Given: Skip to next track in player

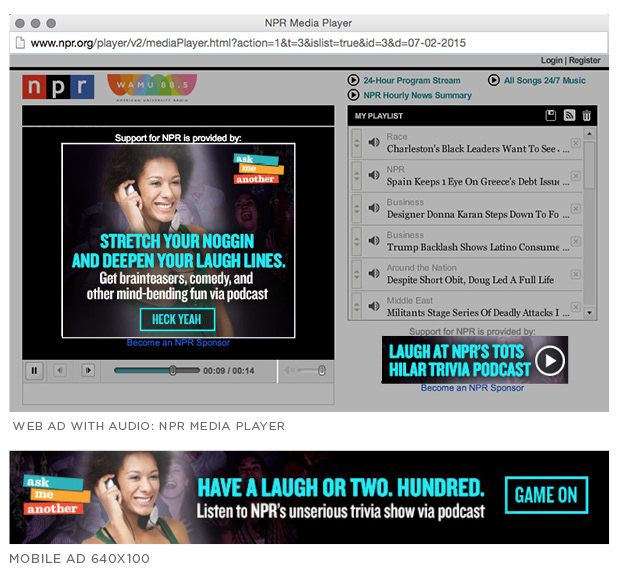Looking at the screenshot, I should (x=88, y=370).
